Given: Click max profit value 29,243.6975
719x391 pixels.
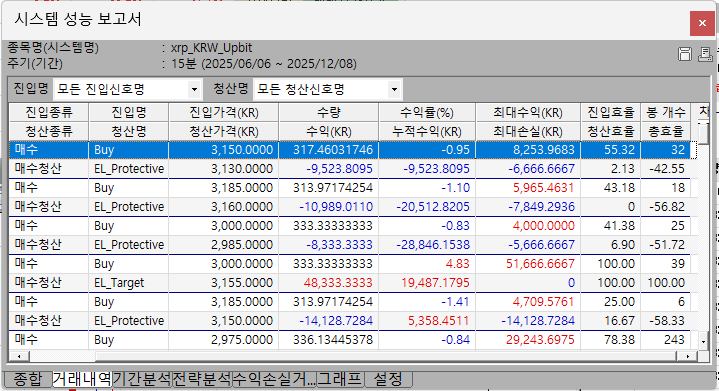Looking at the screenshot, I should click(x=528, y=340).
